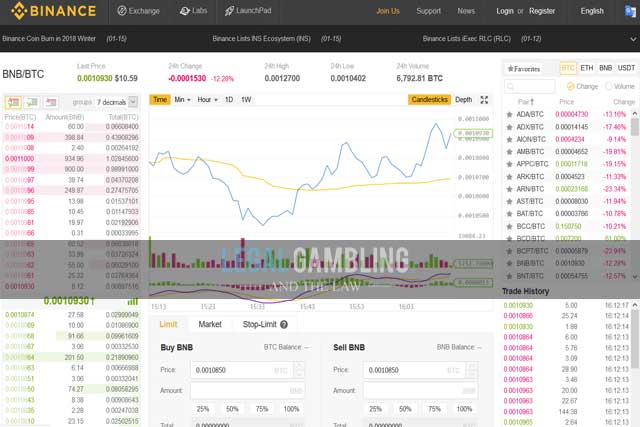Switch to Candlesticks chart view

click(429, 100)
